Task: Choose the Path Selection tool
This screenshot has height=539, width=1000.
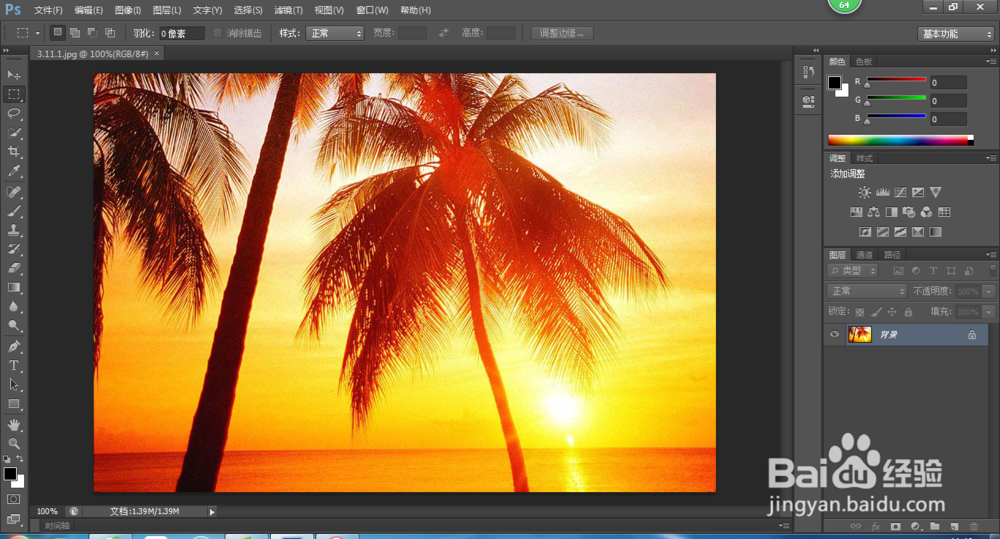Action: [13, 385]
